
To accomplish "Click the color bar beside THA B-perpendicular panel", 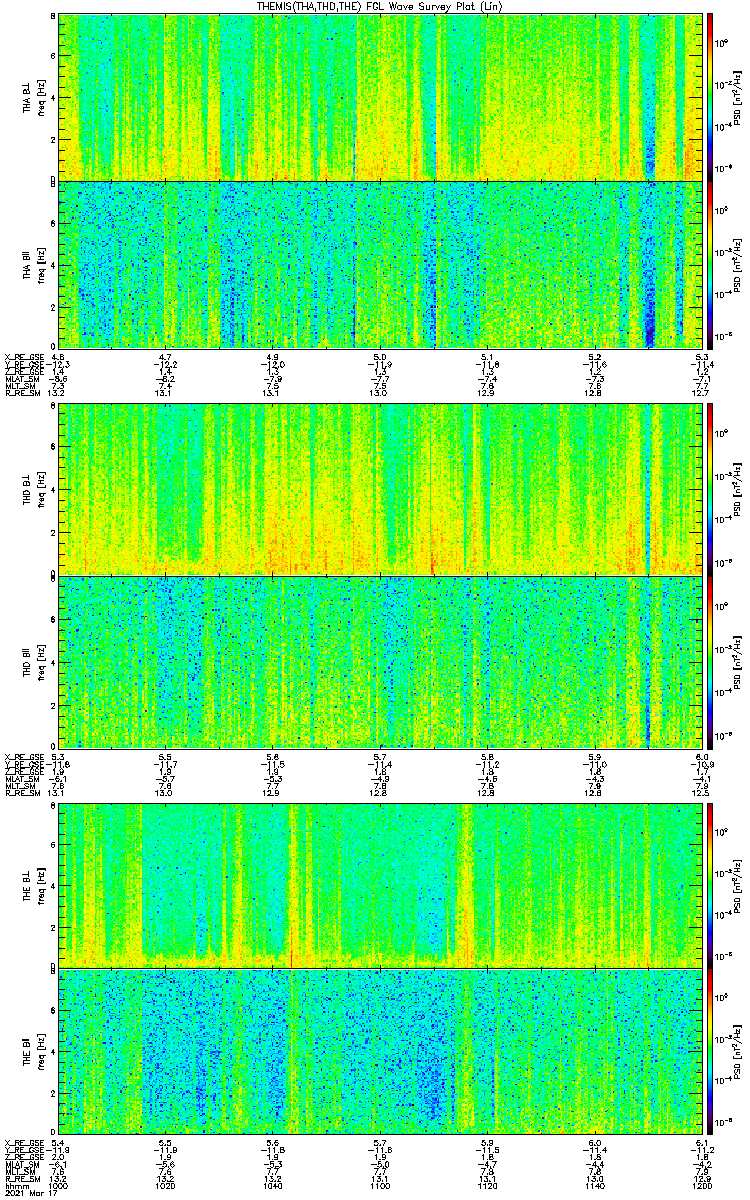I will click(x=710, y=96).
